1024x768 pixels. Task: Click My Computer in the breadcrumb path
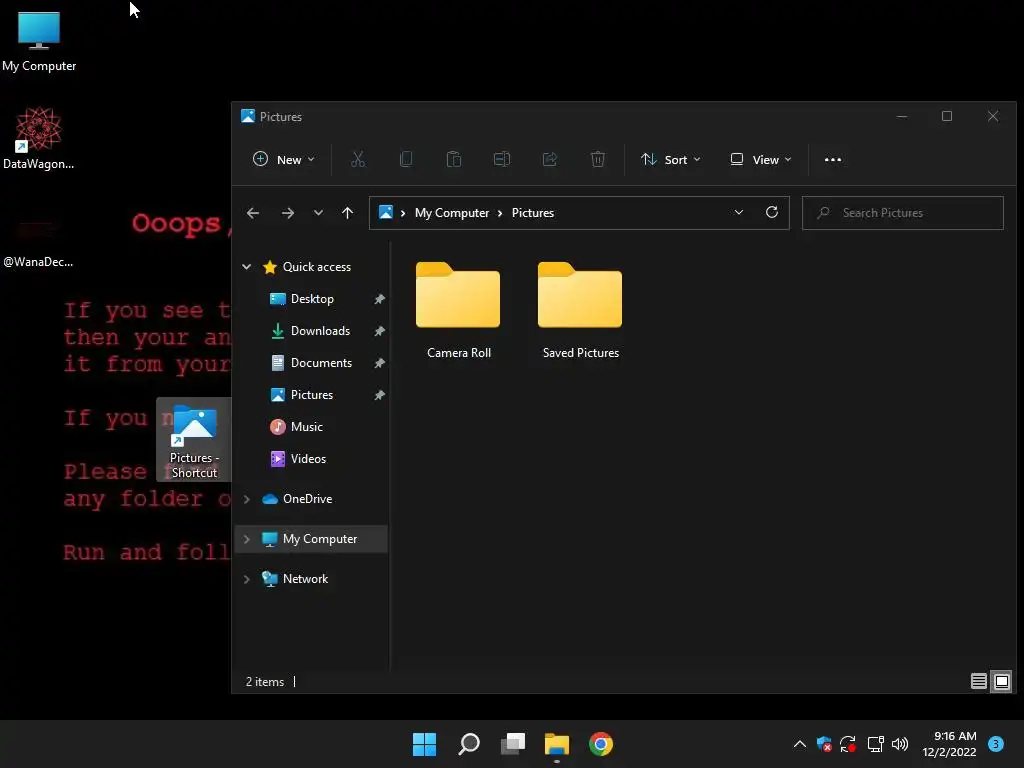coord(452,213)
